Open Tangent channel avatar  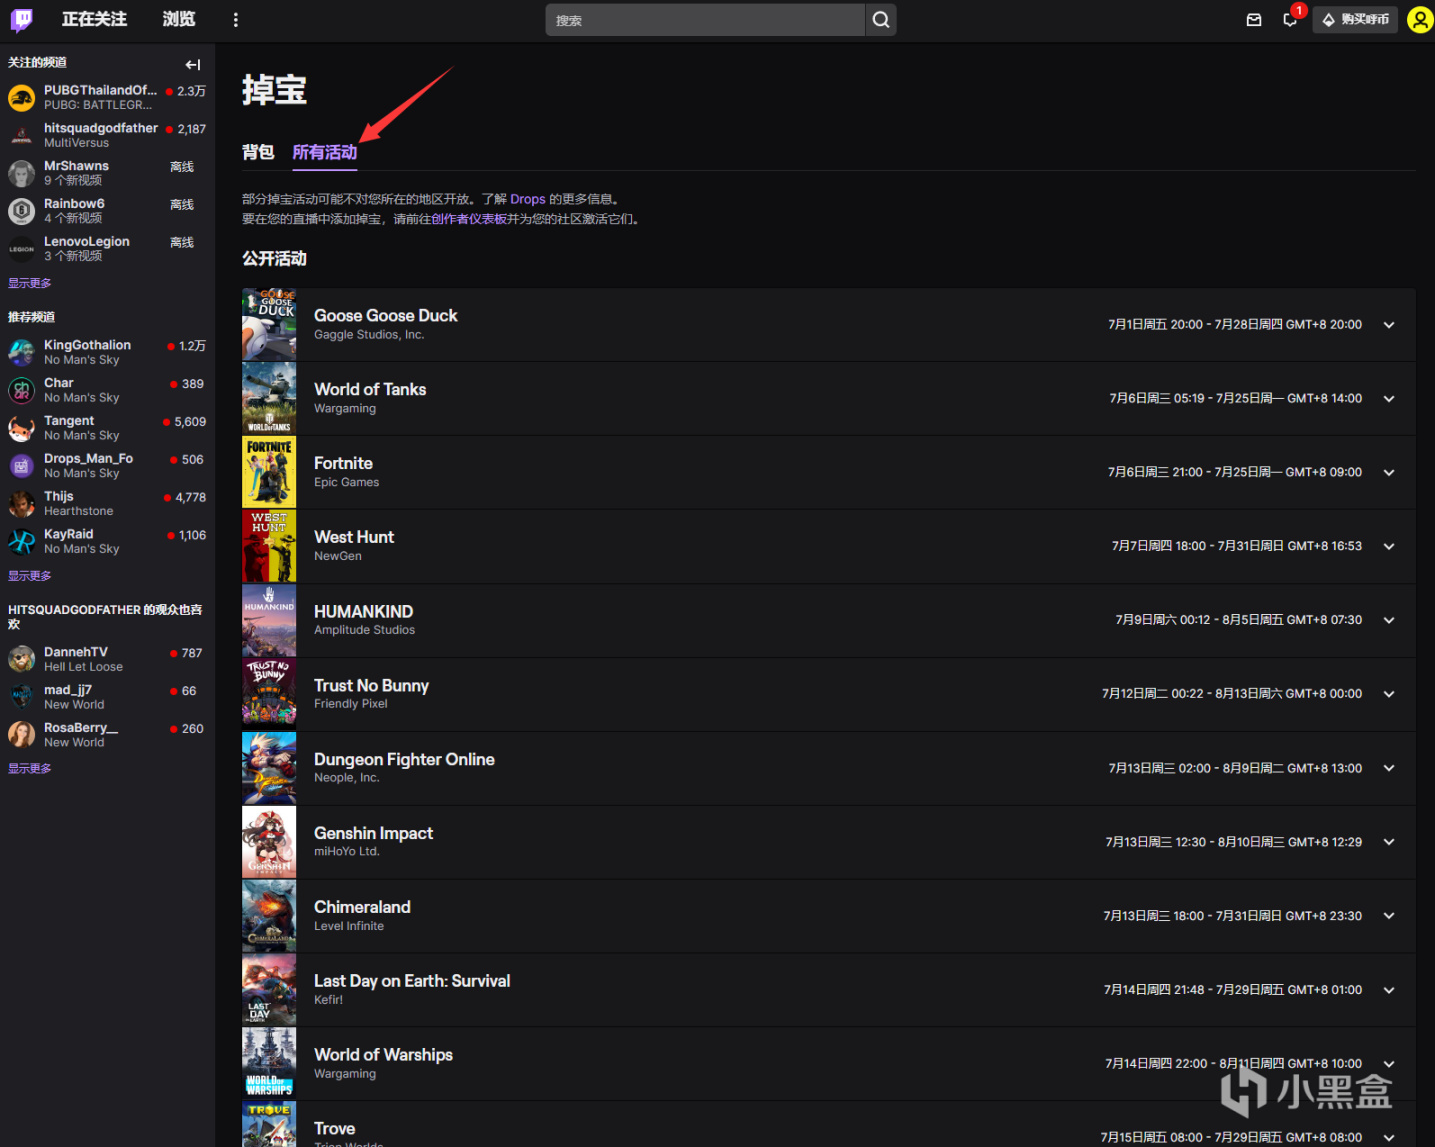pos(22,429)
